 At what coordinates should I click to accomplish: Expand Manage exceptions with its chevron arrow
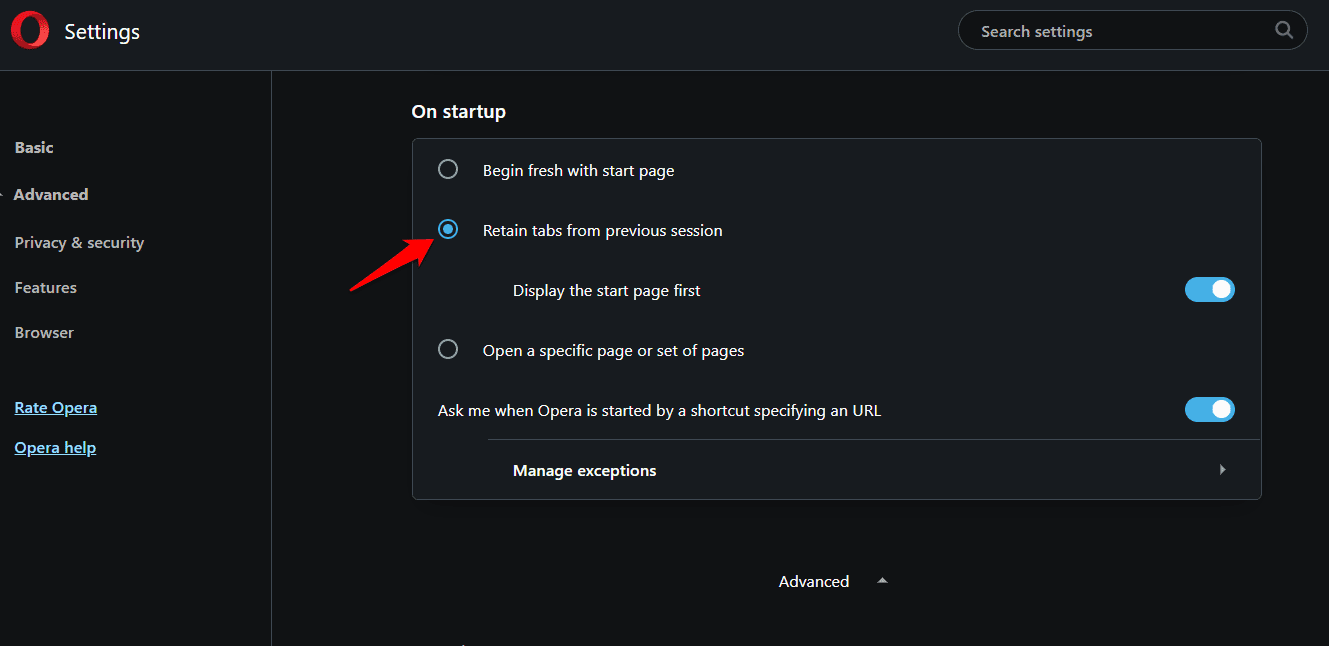pos(1222,469)
